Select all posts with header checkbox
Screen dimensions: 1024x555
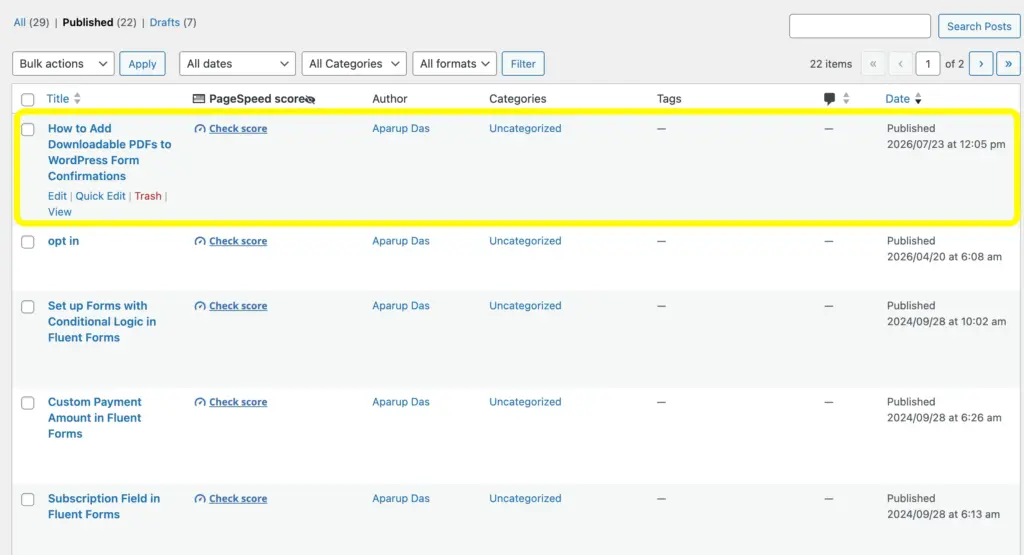(x=27, y=99)
